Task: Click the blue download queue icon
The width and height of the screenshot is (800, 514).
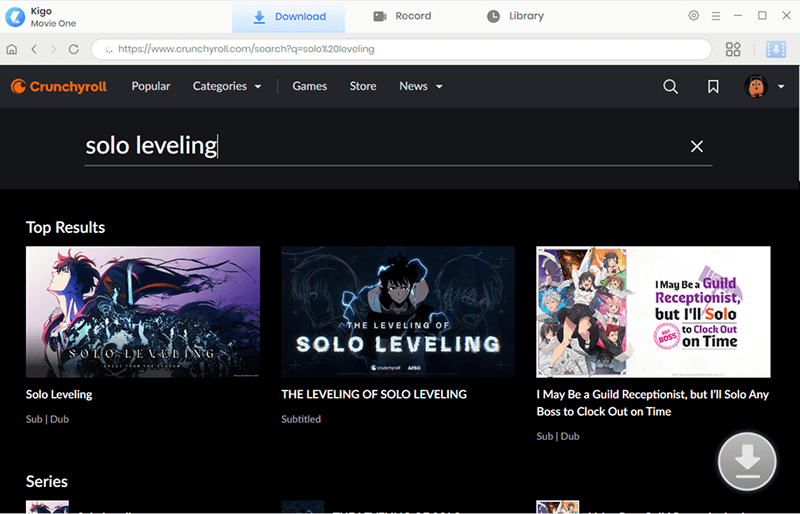Action: click(x=776, y=49)
